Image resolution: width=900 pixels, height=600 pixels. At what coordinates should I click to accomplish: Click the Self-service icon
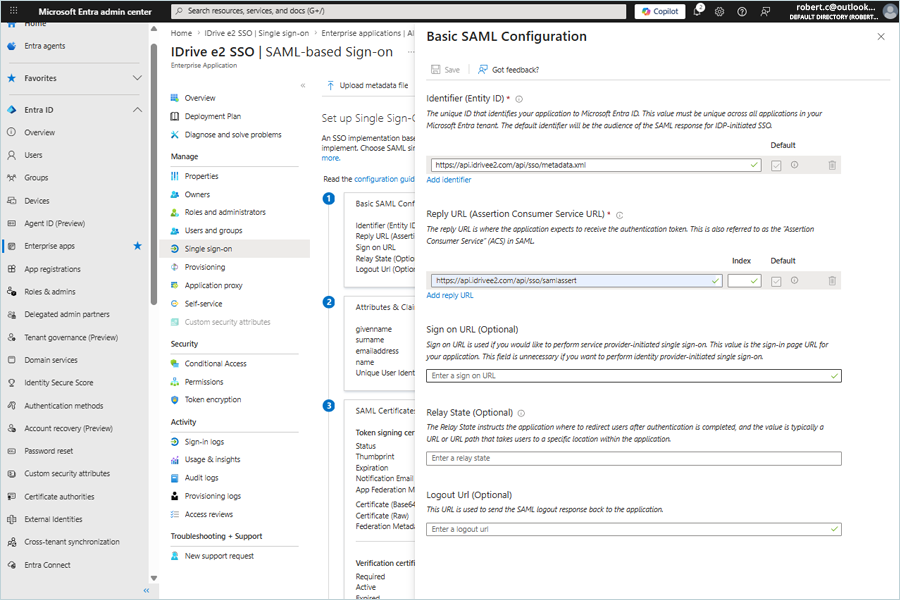tap(174, 304)
